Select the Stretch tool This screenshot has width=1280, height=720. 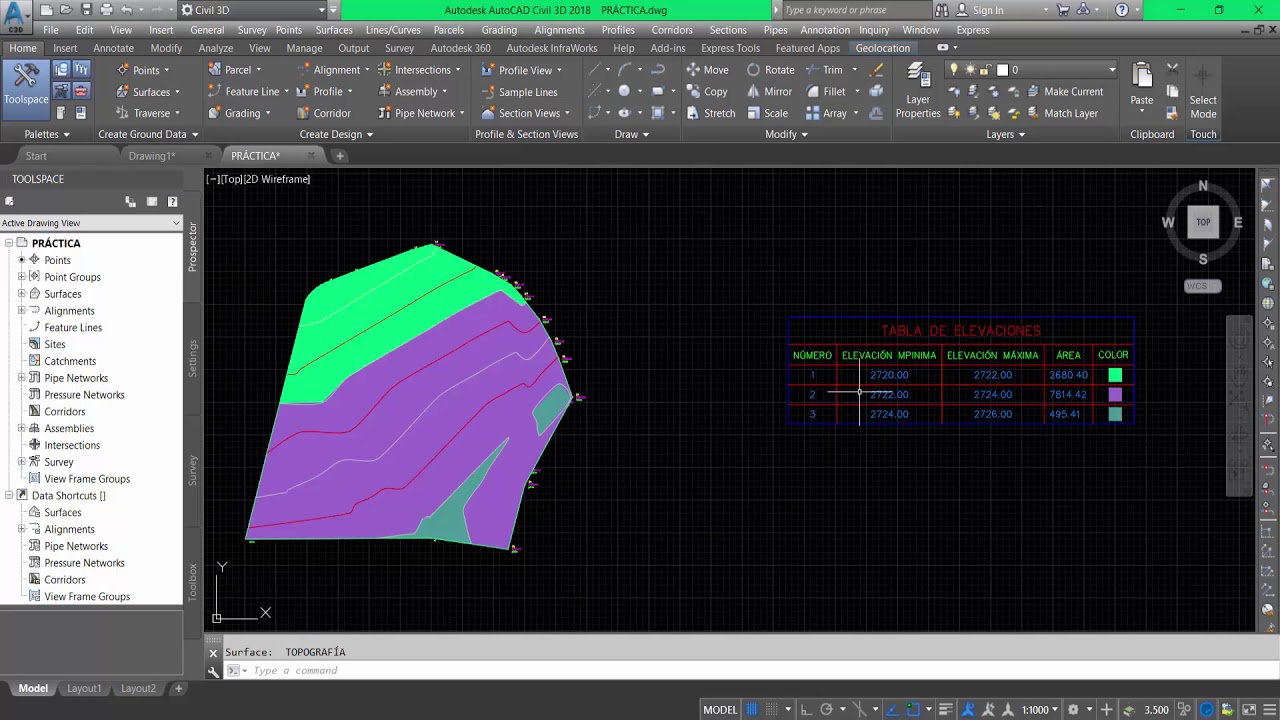710,114
